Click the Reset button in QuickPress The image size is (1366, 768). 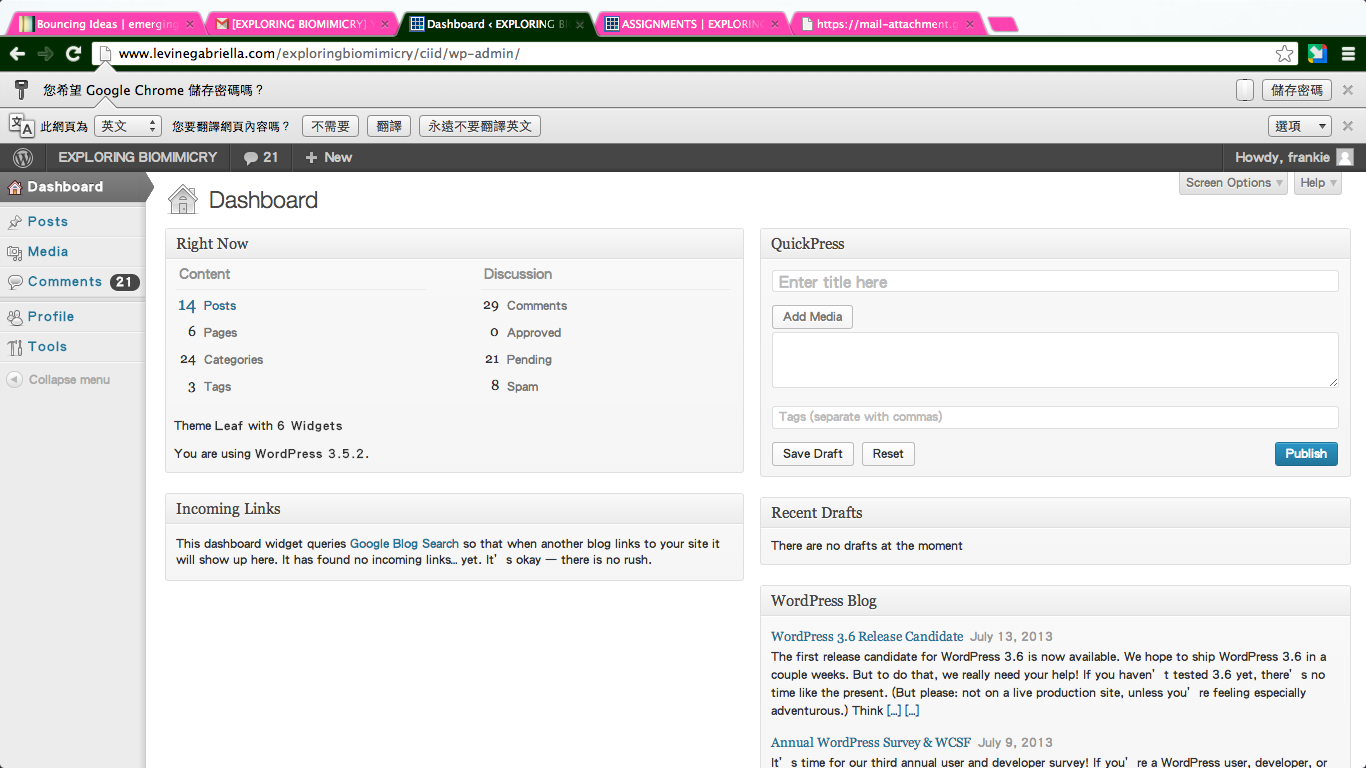(x=888, y=454)
